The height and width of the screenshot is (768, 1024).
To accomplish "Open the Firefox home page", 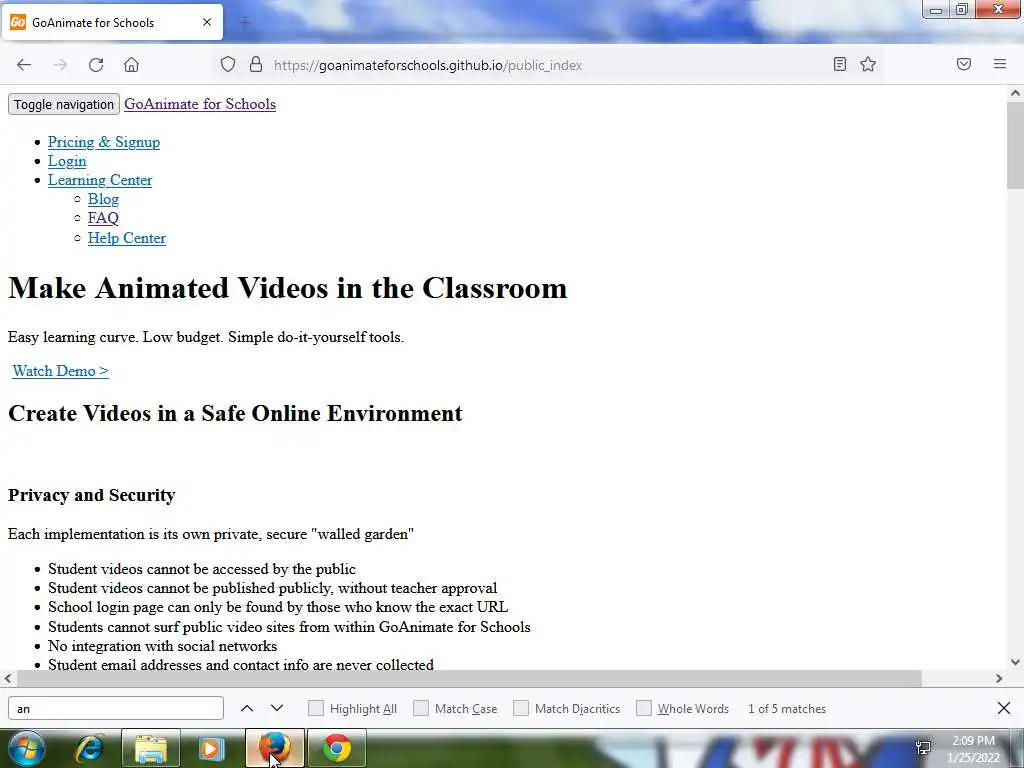I will point(131,65).
